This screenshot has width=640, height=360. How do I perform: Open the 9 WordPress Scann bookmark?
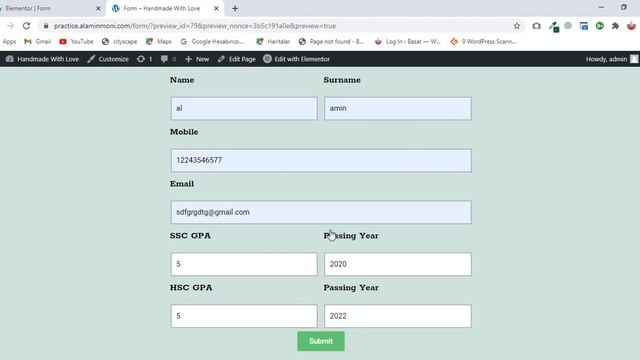483,42
